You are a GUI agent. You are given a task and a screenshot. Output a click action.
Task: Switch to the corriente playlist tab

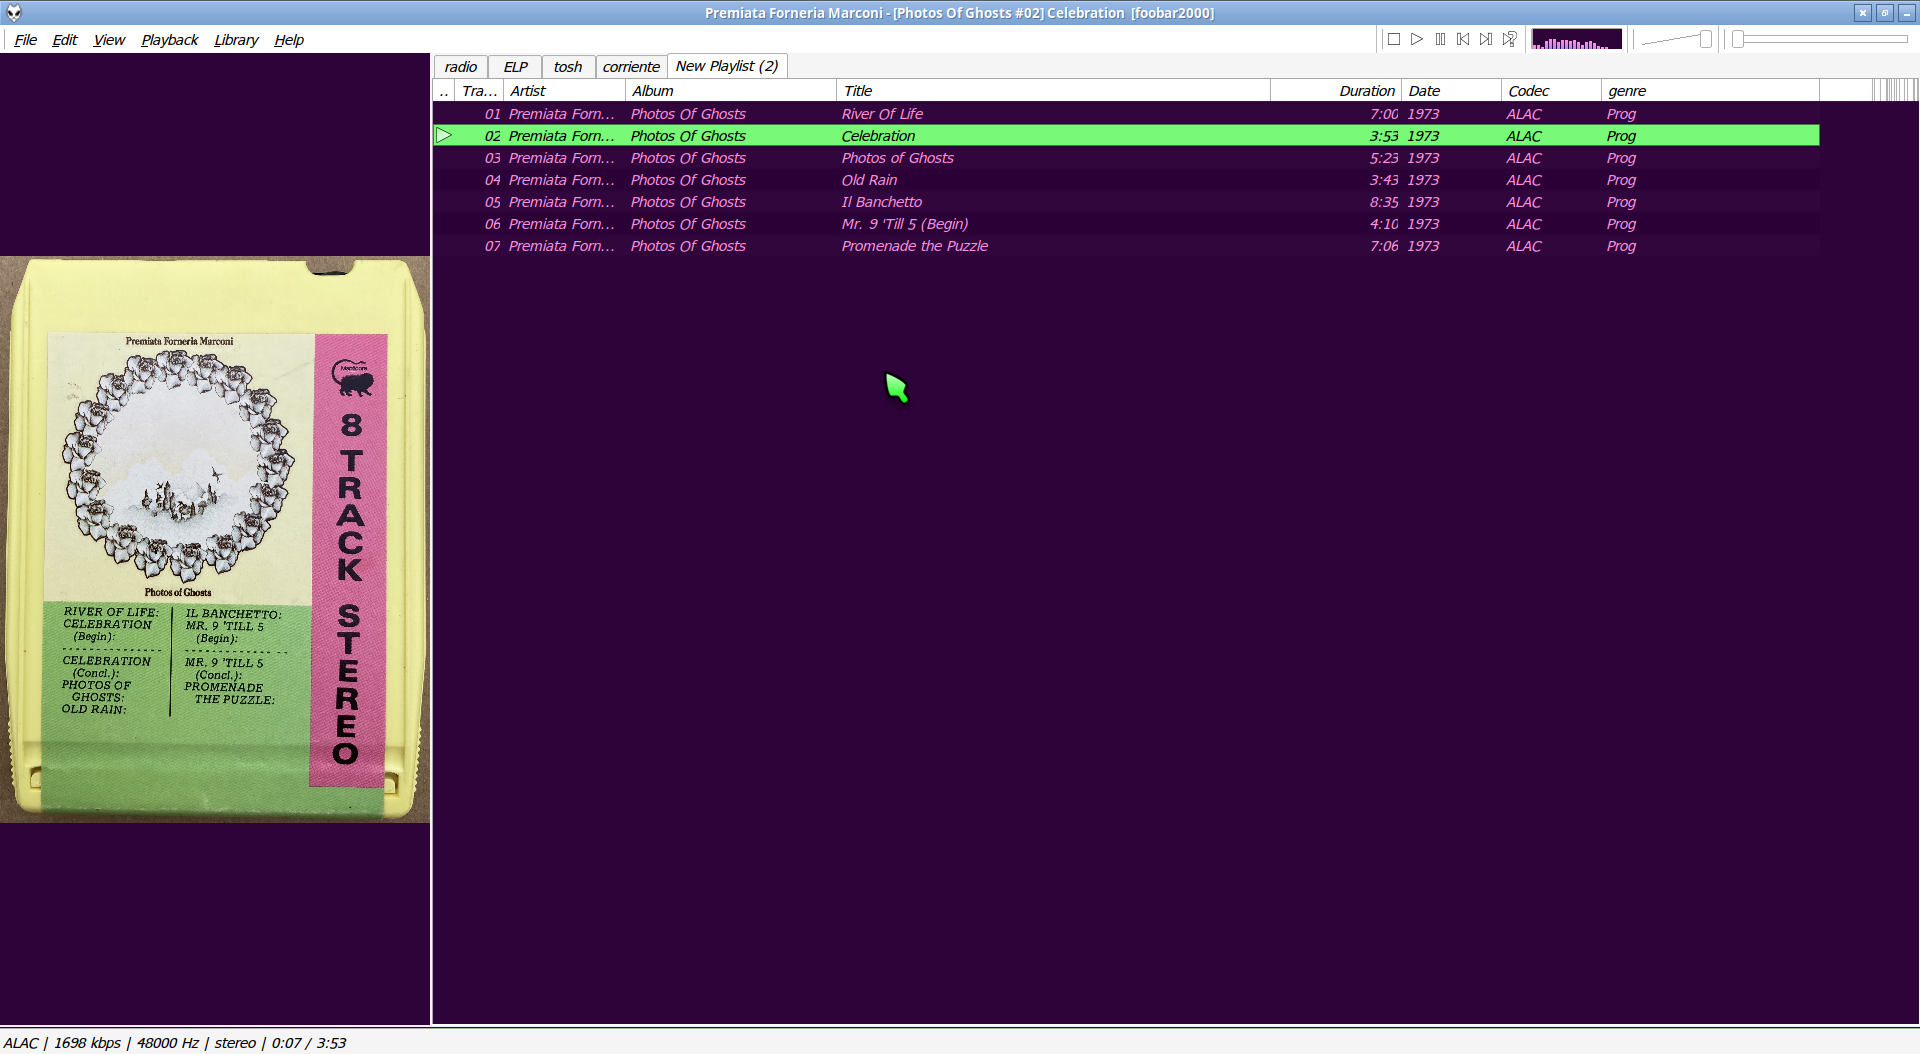coord(631,67)
